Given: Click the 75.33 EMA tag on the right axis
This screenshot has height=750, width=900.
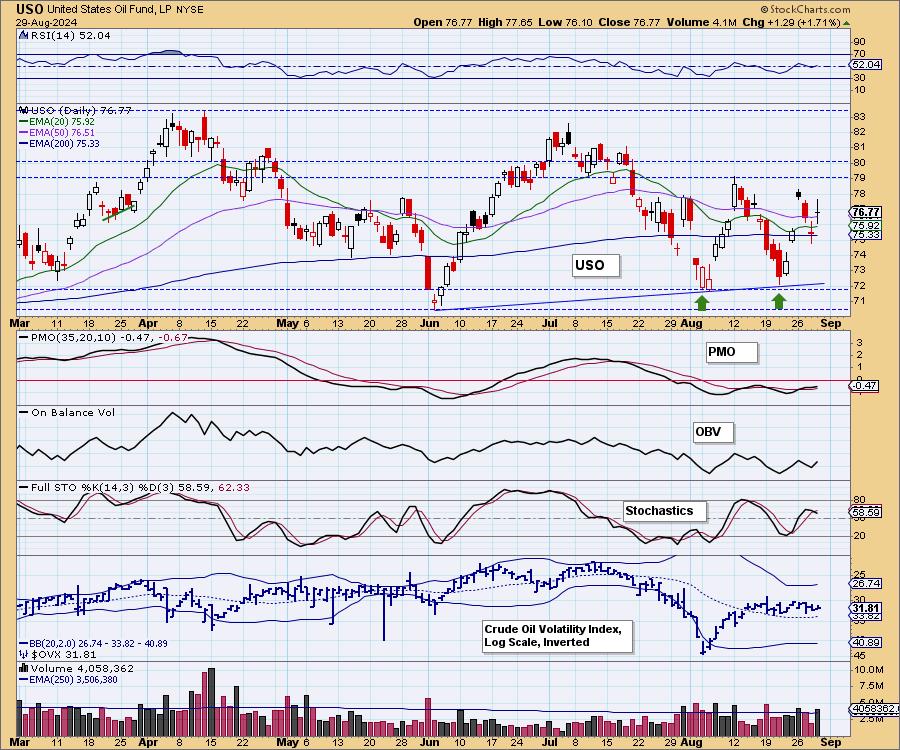Looking at the screenshot, I should 865,235.
